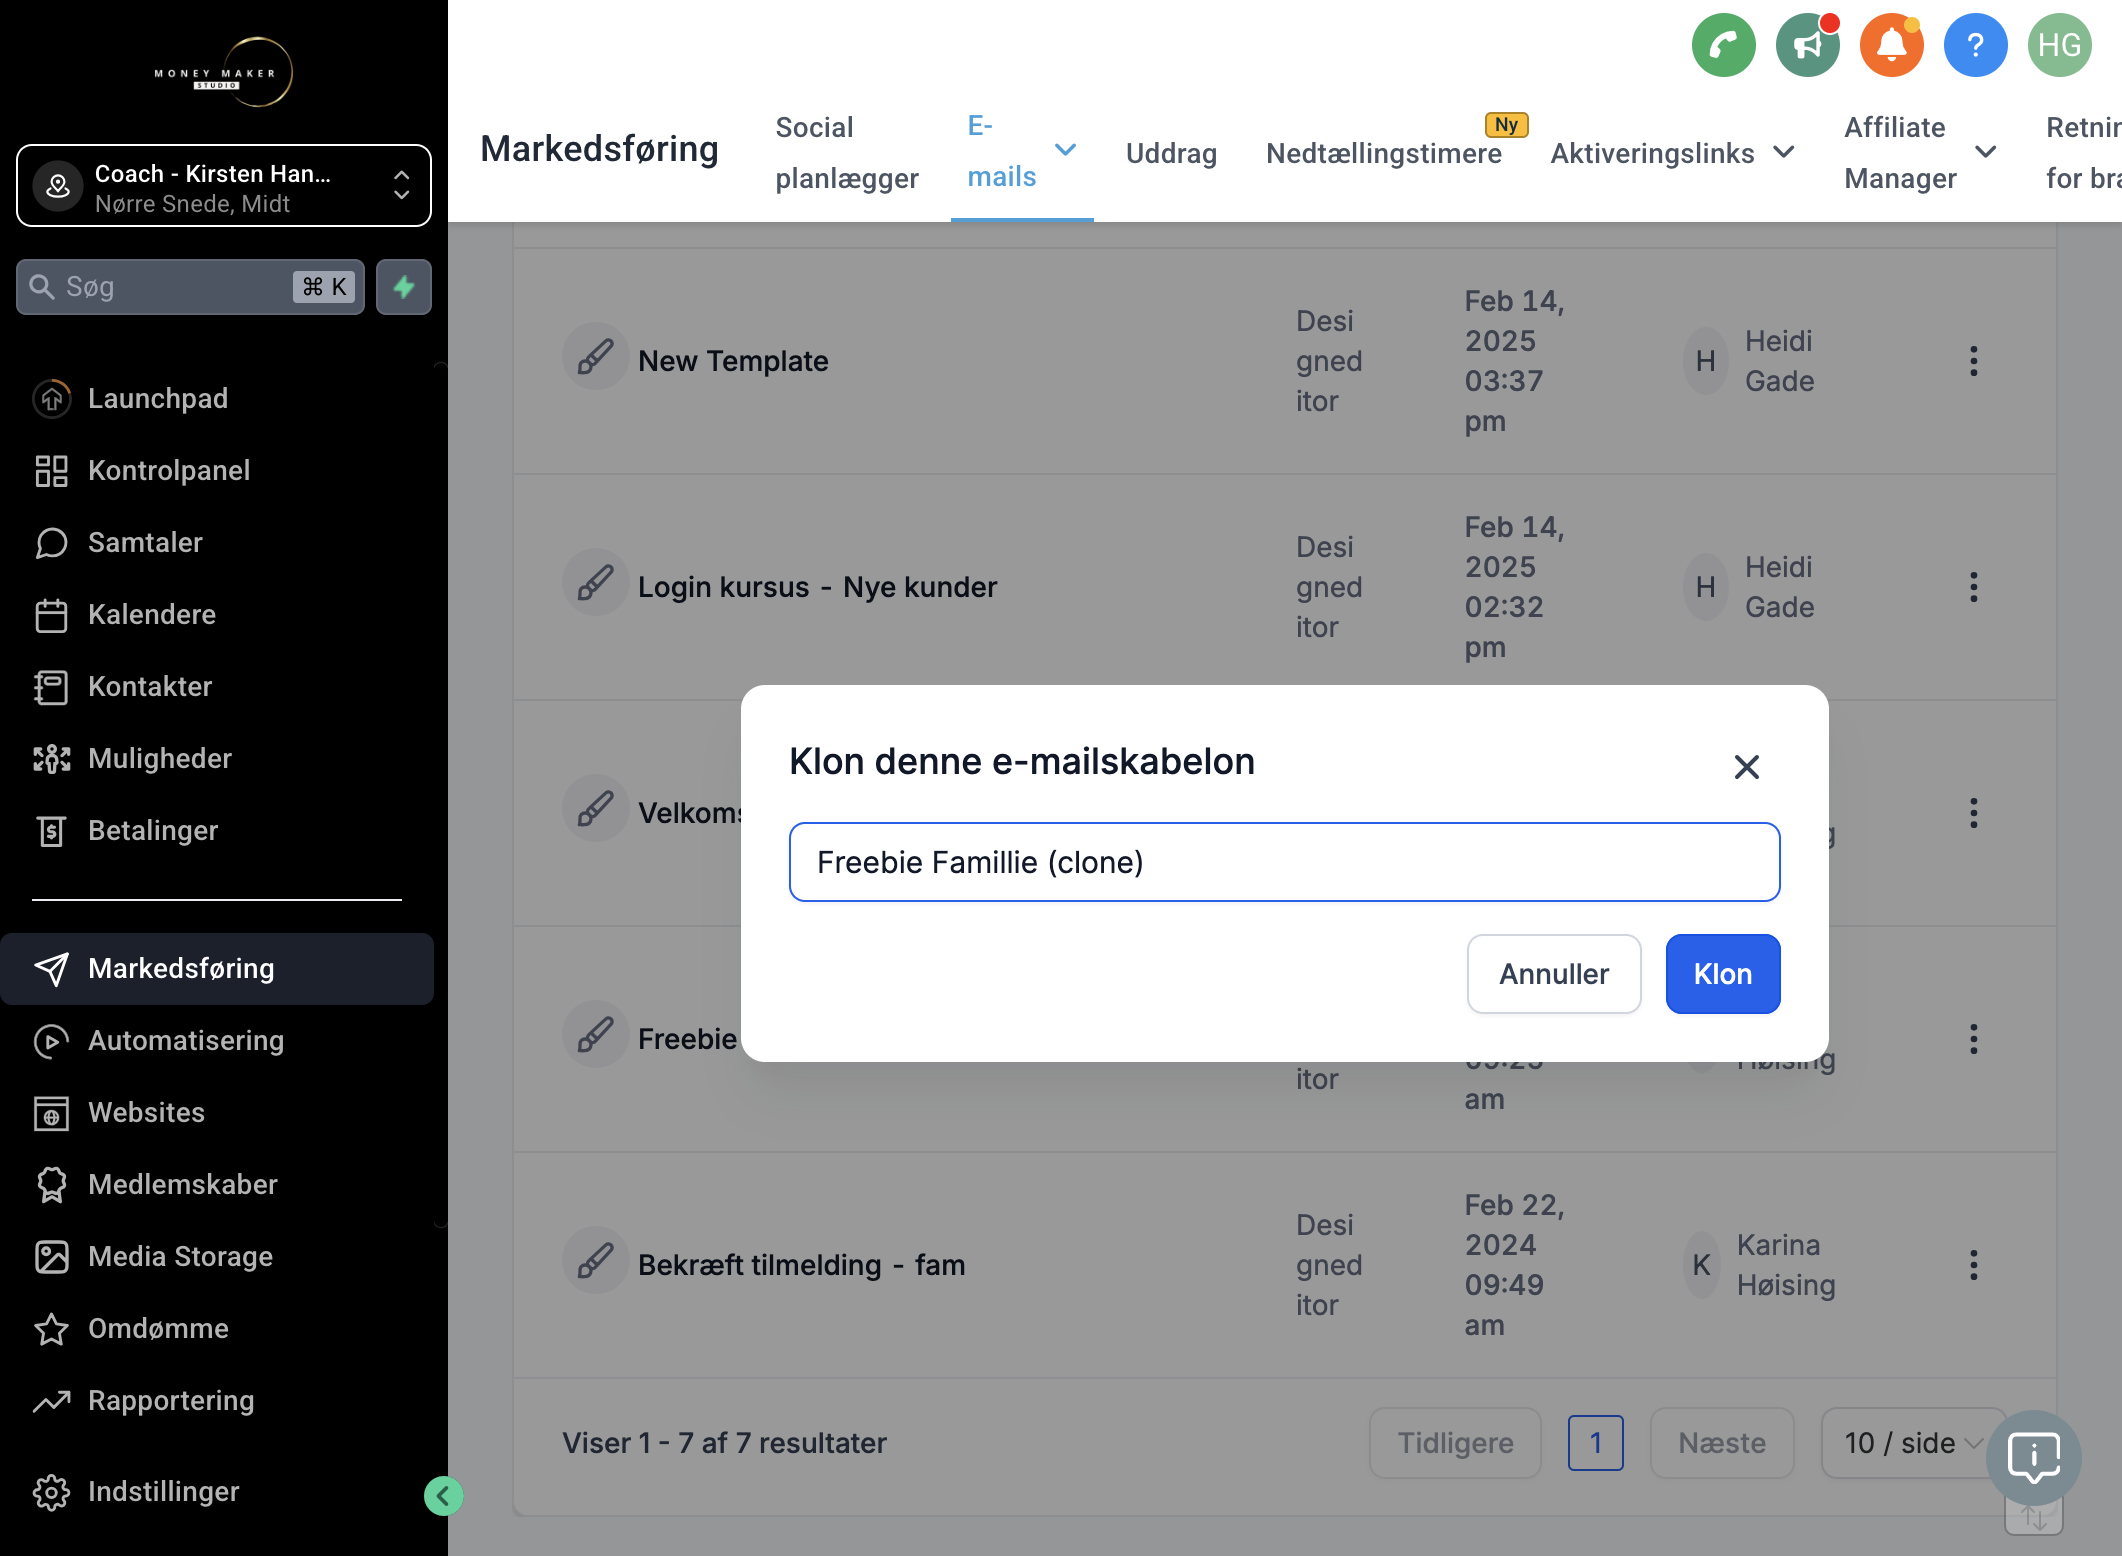Switch to Social planlægger tab
Viewport: 2122px width, 1556px height.
pyautogui.click(x=847, y=152)
